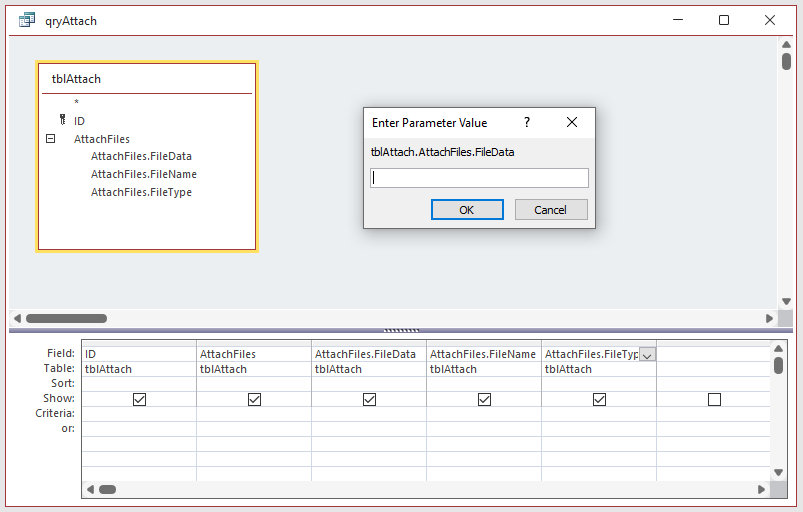Check Show box in the empty last column
Screen dimensions: 803x512
point(714,399)
